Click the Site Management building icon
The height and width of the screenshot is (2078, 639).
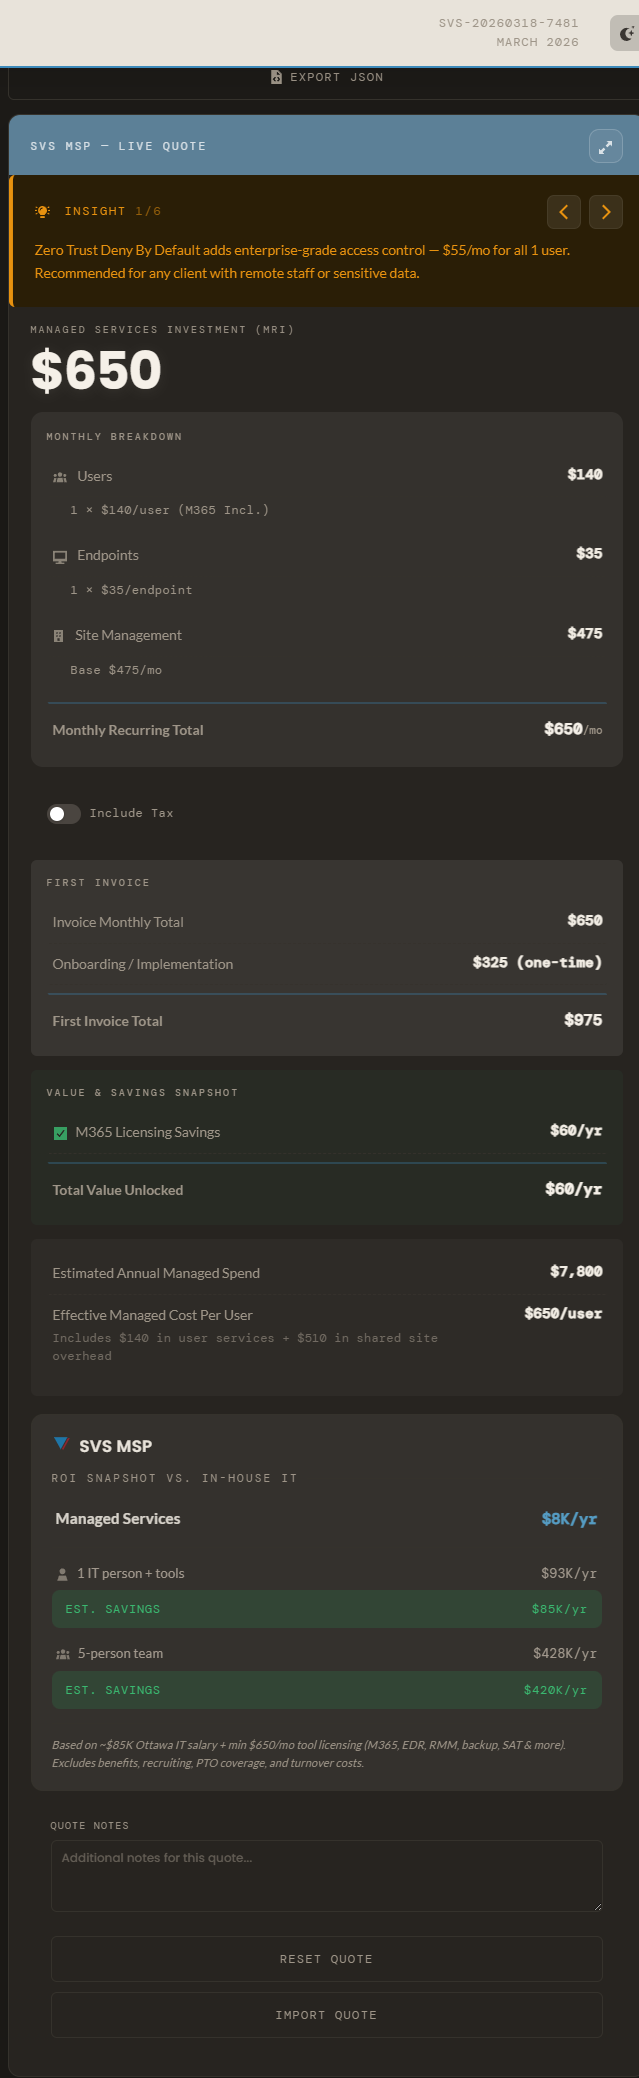58,636
